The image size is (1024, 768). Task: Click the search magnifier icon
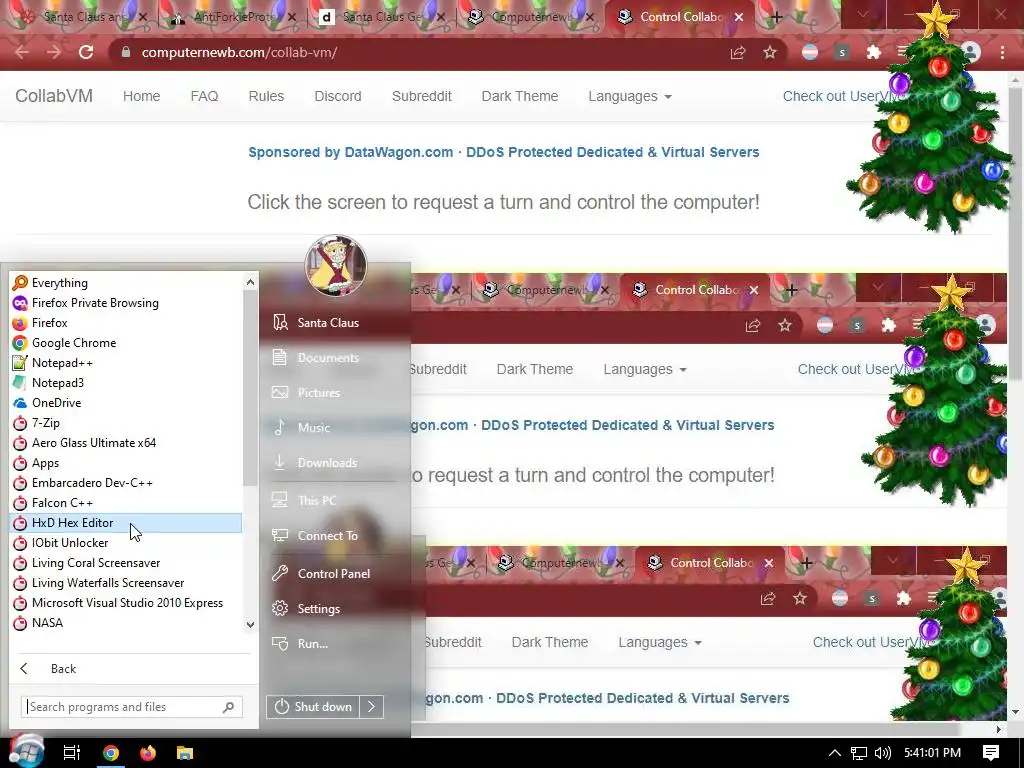click(229, 707)
